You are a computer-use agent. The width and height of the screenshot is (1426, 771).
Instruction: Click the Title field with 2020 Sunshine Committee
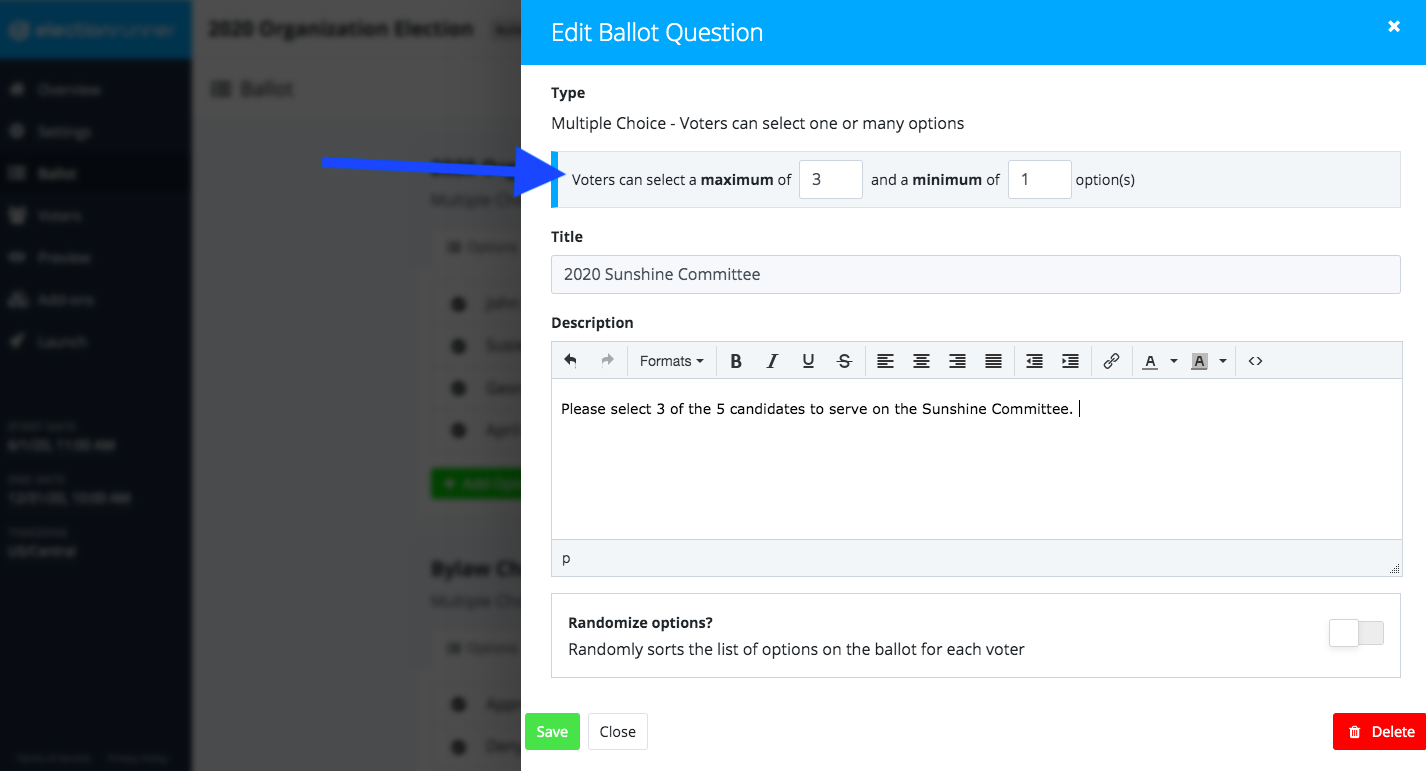[x=976, y=274]
